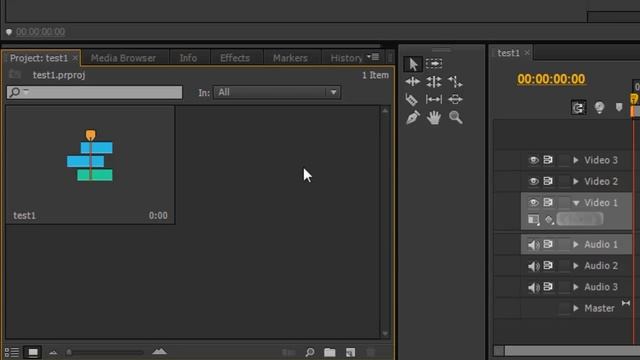
Task: Toggle sync lock on Video 3
Action: click(x=548, y=160)
